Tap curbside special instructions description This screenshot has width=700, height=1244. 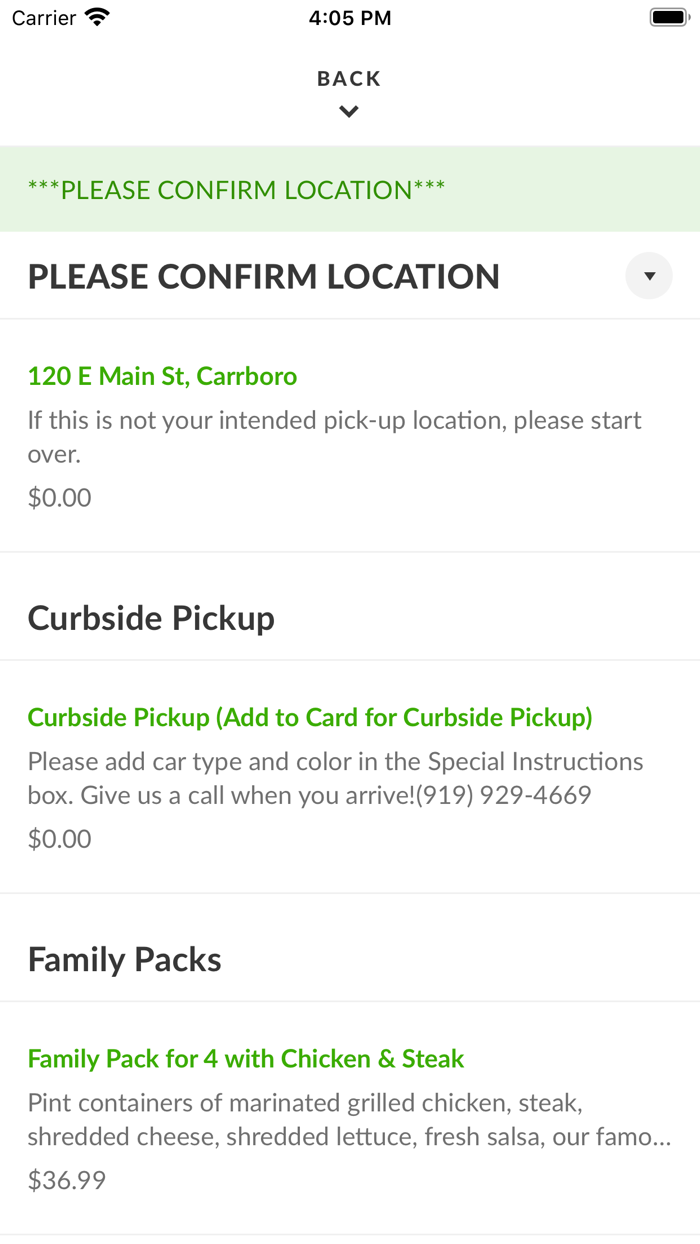(335, 778)
